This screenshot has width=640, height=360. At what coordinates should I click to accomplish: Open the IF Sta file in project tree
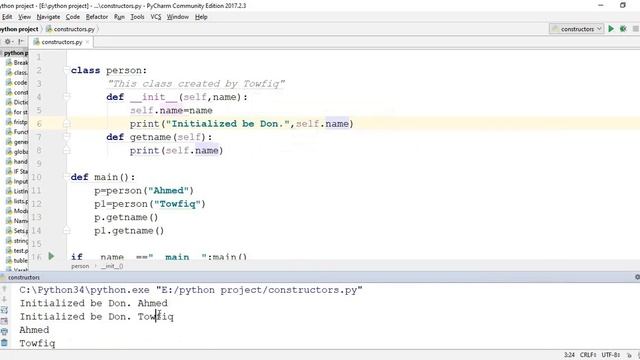tap(17, 171)
